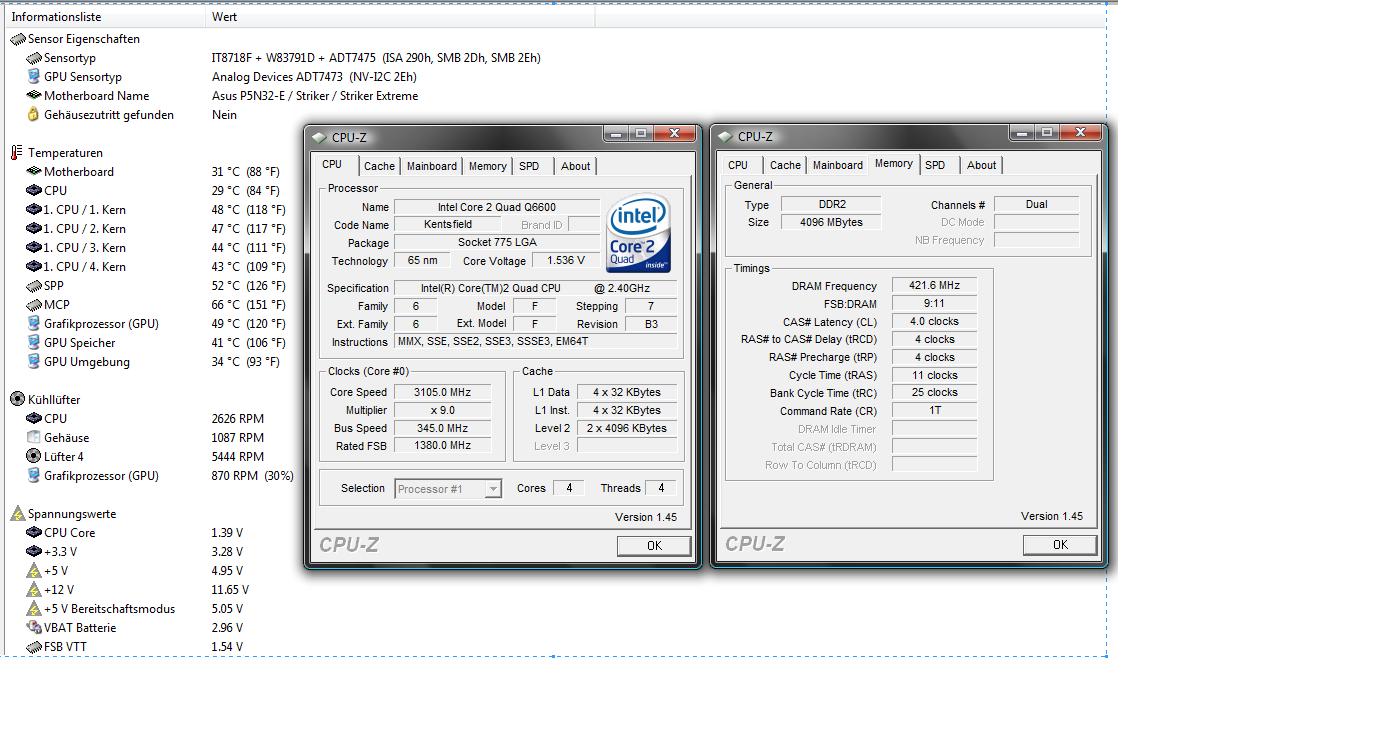Image resolution: width=1376 pixels, height=750 pixels.
Task: Click the Specification field Intel Core 2 Quad CPU
Action: 535,288
